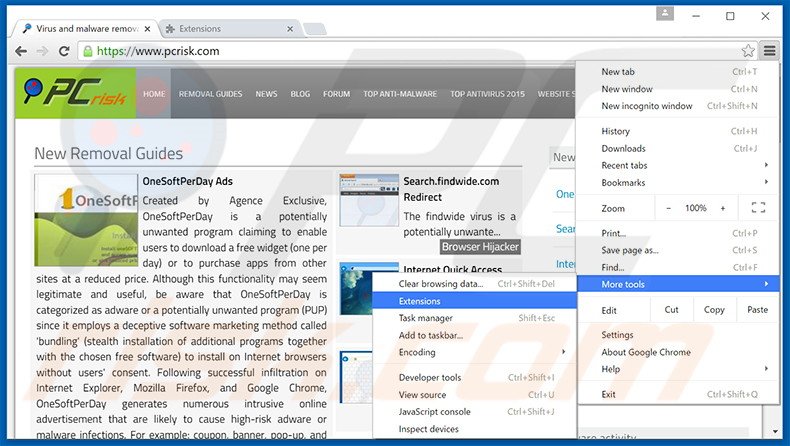This screenshot has height=446, width=790.
Task: Click the green padlock security icon
Action: 88,51
